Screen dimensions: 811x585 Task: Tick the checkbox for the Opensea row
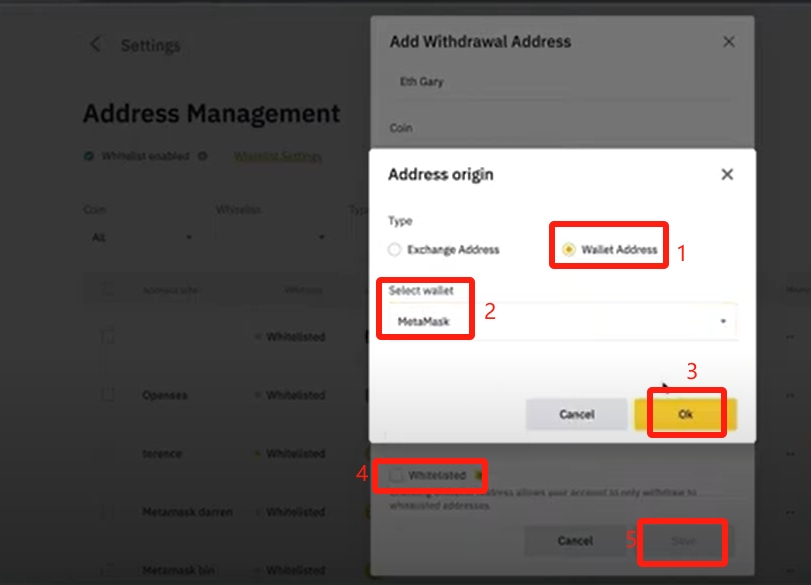point(108,395)
